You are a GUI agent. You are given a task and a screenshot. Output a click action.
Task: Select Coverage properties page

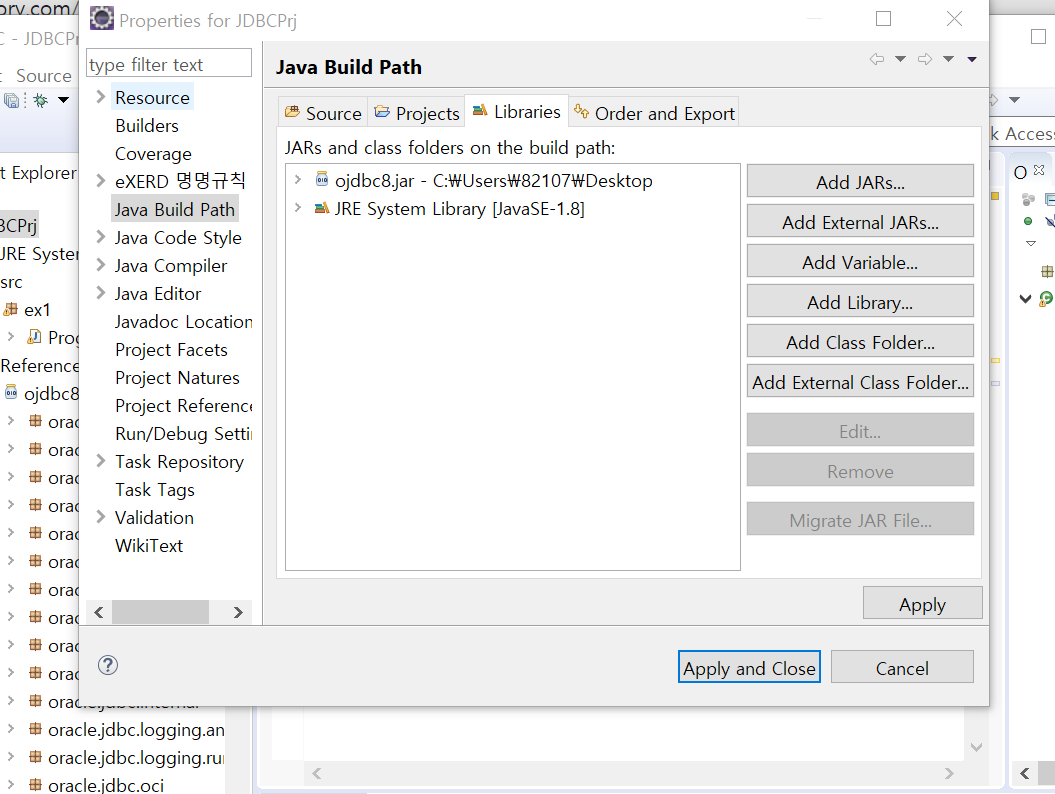153,154
